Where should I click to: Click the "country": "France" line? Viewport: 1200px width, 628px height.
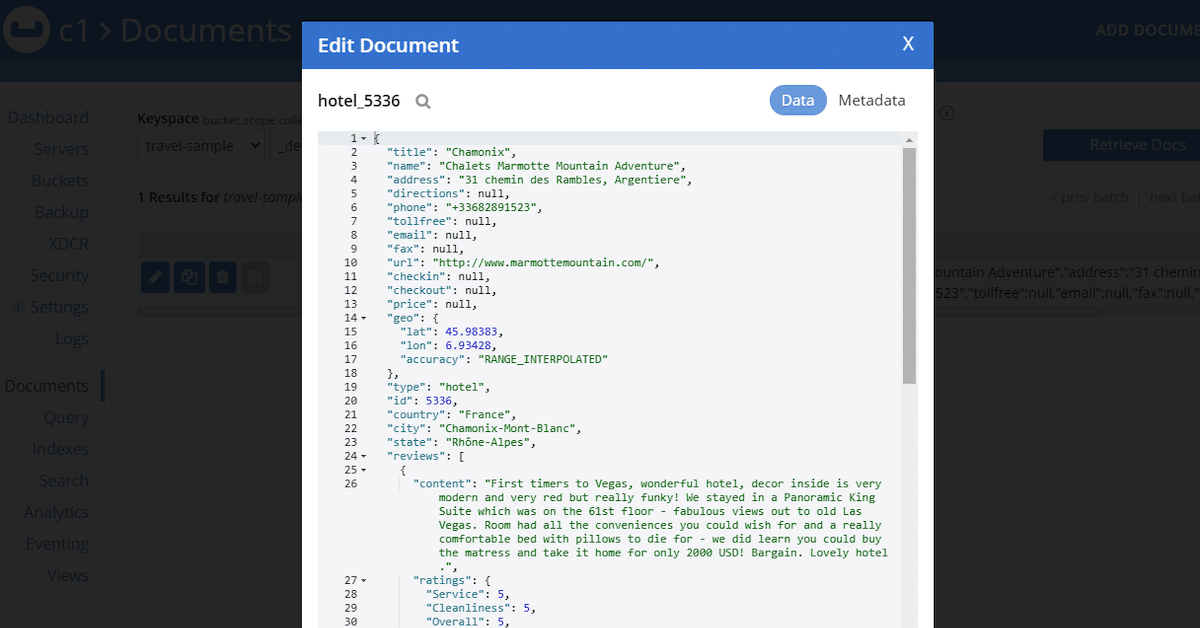[x=451, y=415]
